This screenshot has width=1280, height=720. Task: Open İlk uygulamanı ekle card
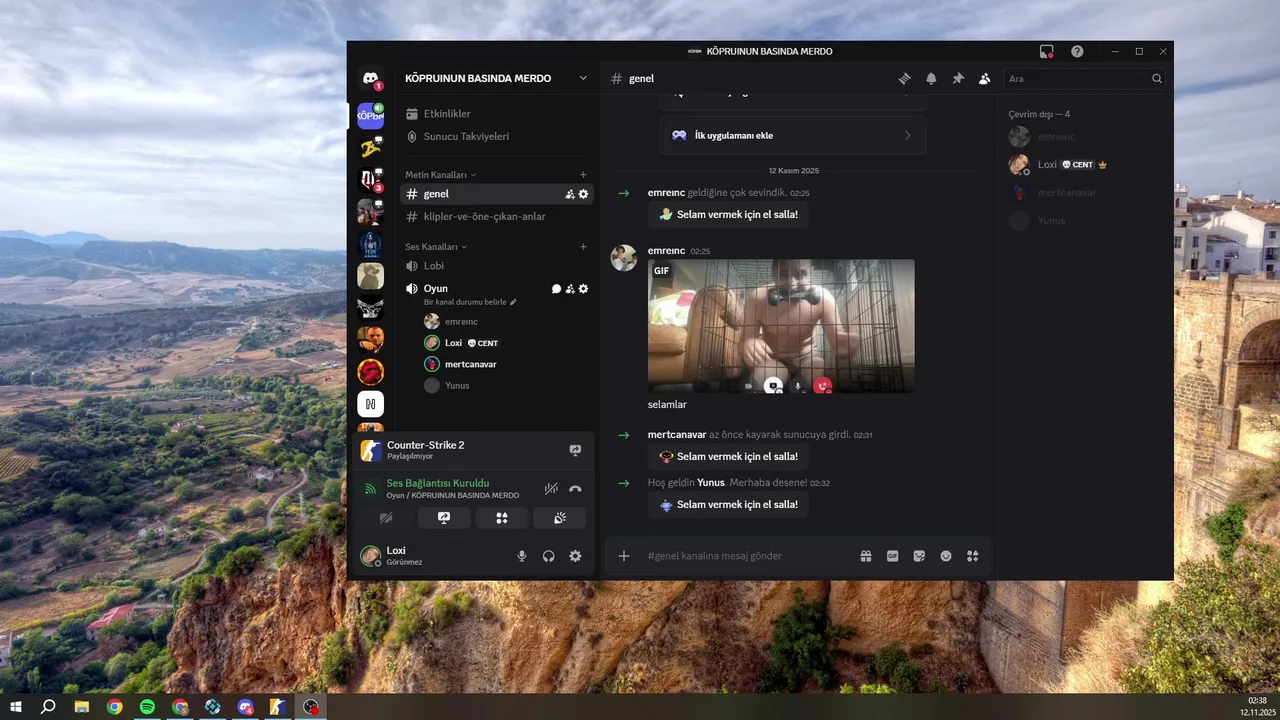click(x=792, y=135)
